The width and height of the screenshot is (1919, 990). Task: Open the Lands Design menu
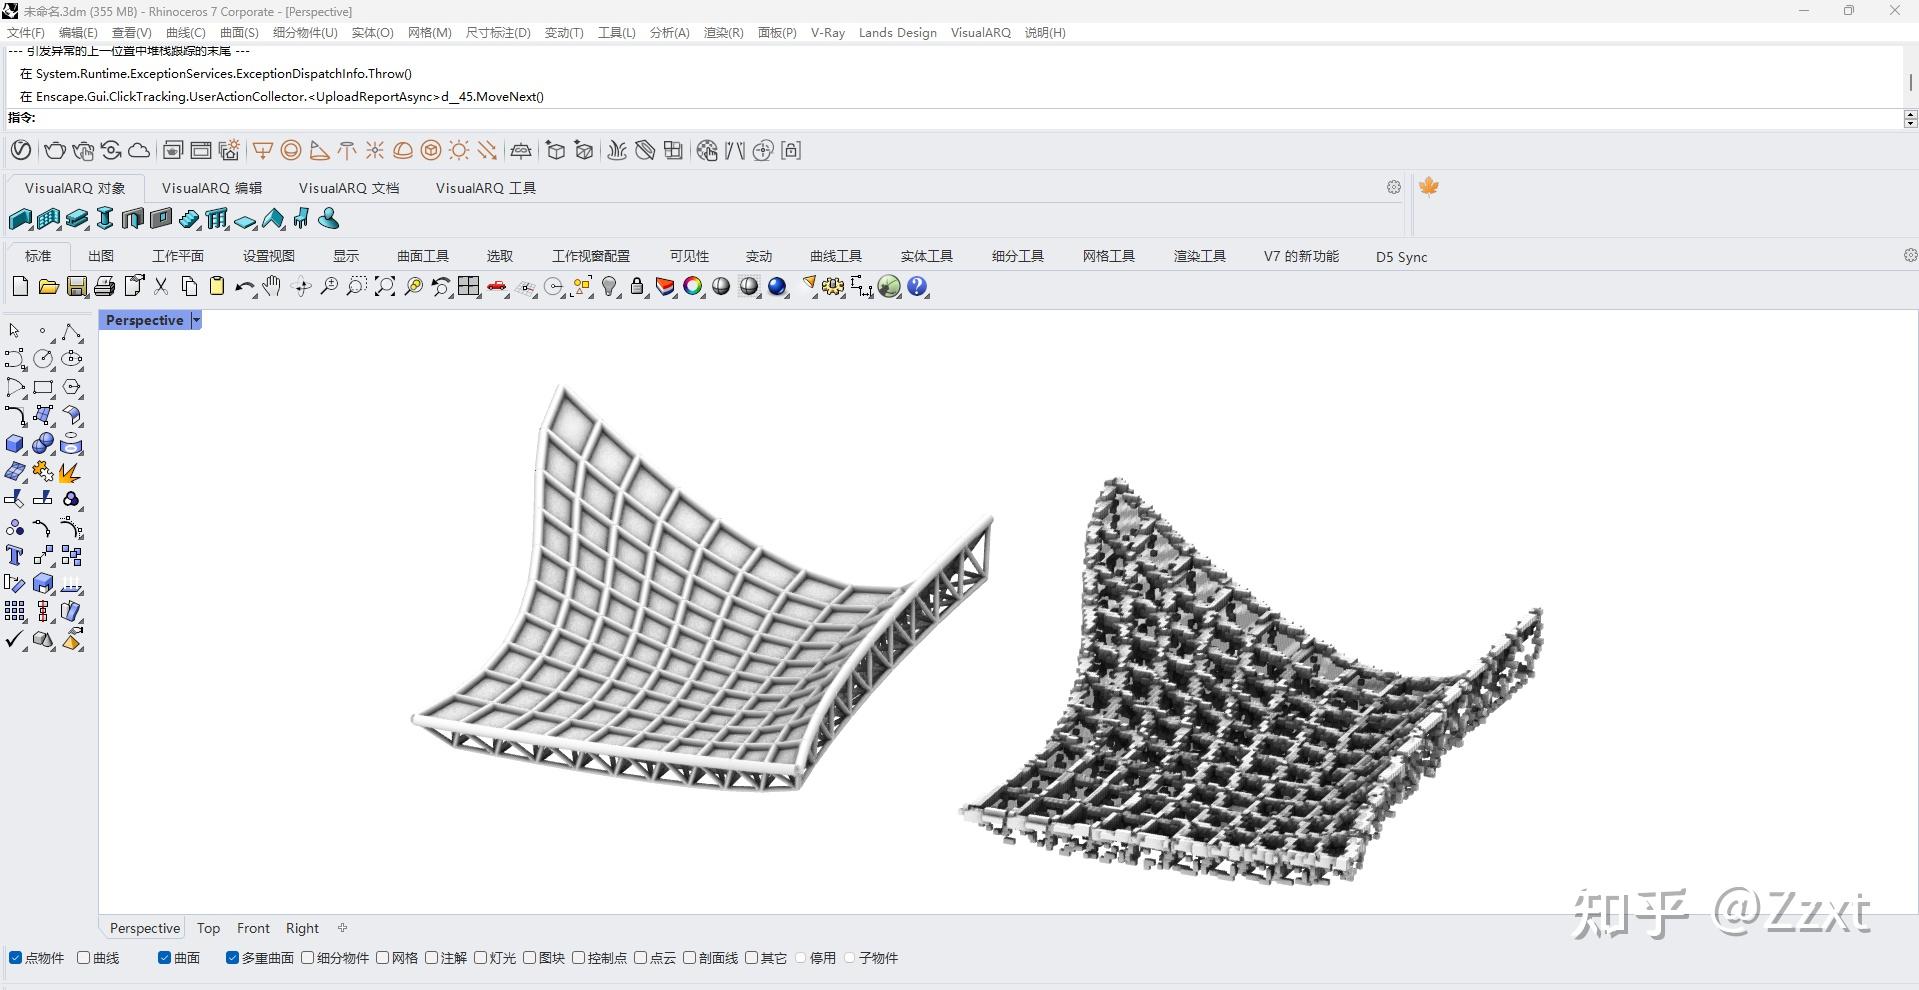pos(898,33)
